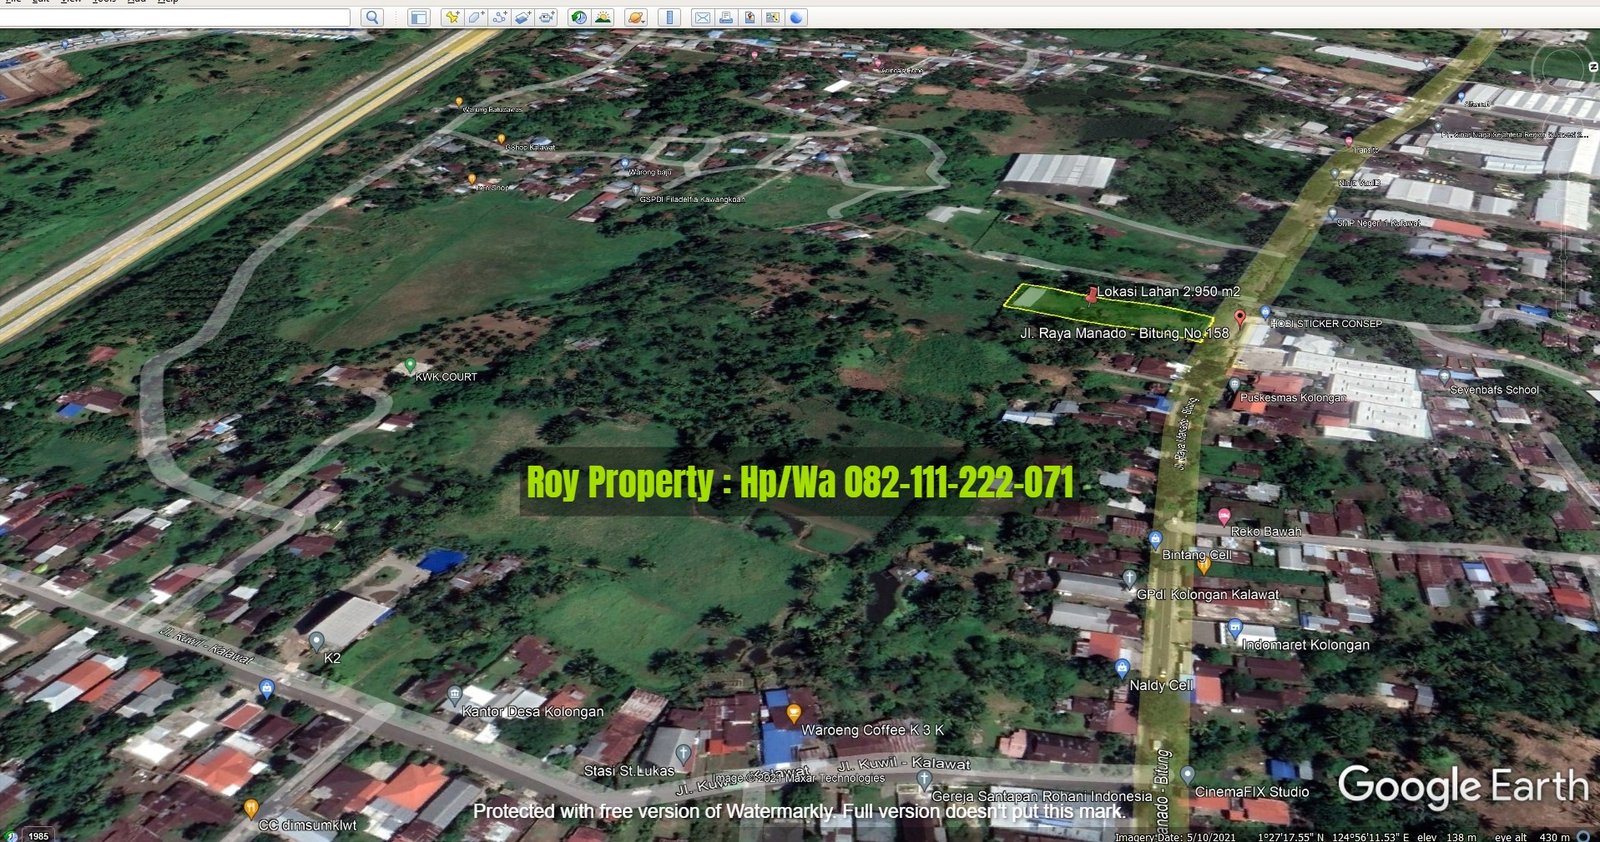Click the Print icon
The height and width of the screenshot is (842, 1600).
click(726, 17)
